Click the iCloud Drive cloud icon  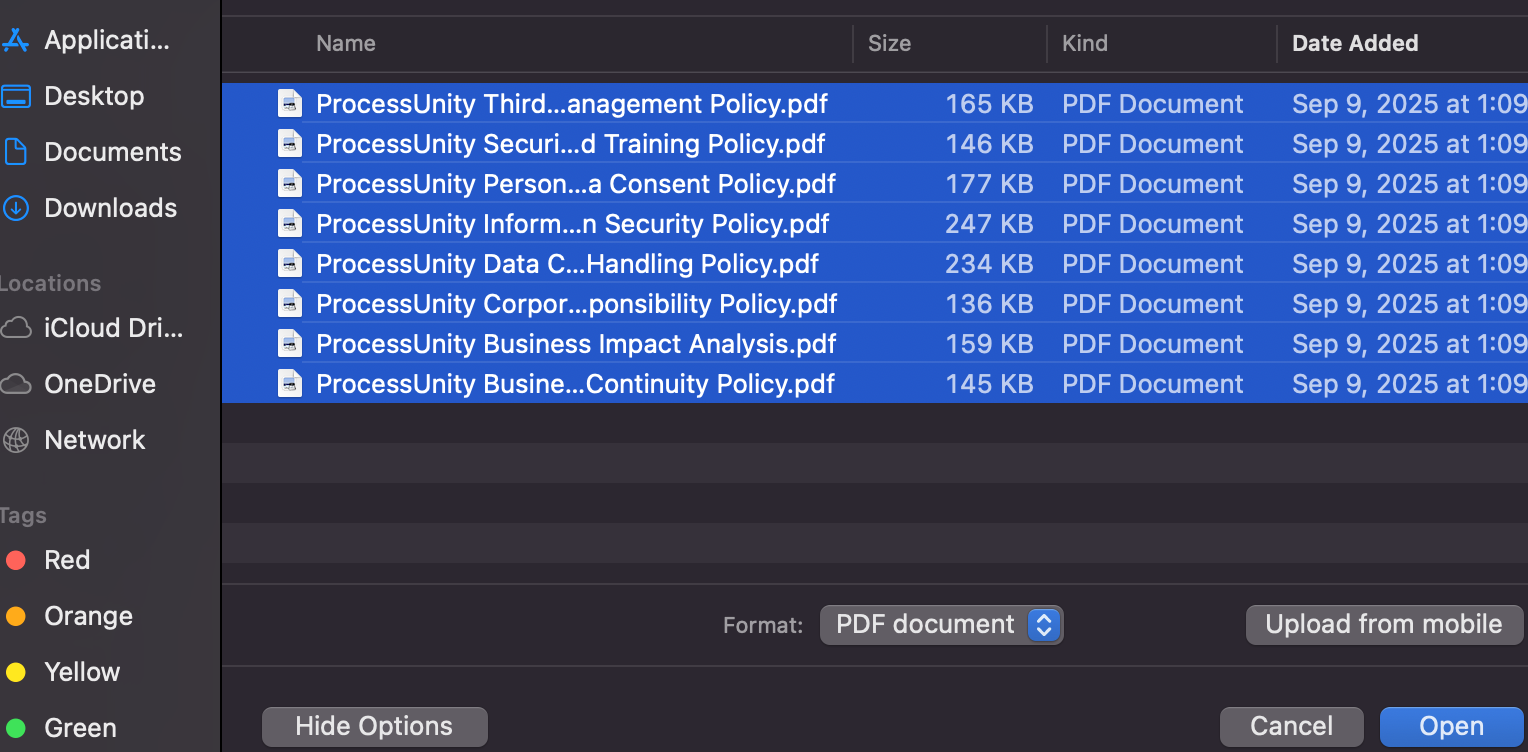pyautogui.click(x=15, y=328)
